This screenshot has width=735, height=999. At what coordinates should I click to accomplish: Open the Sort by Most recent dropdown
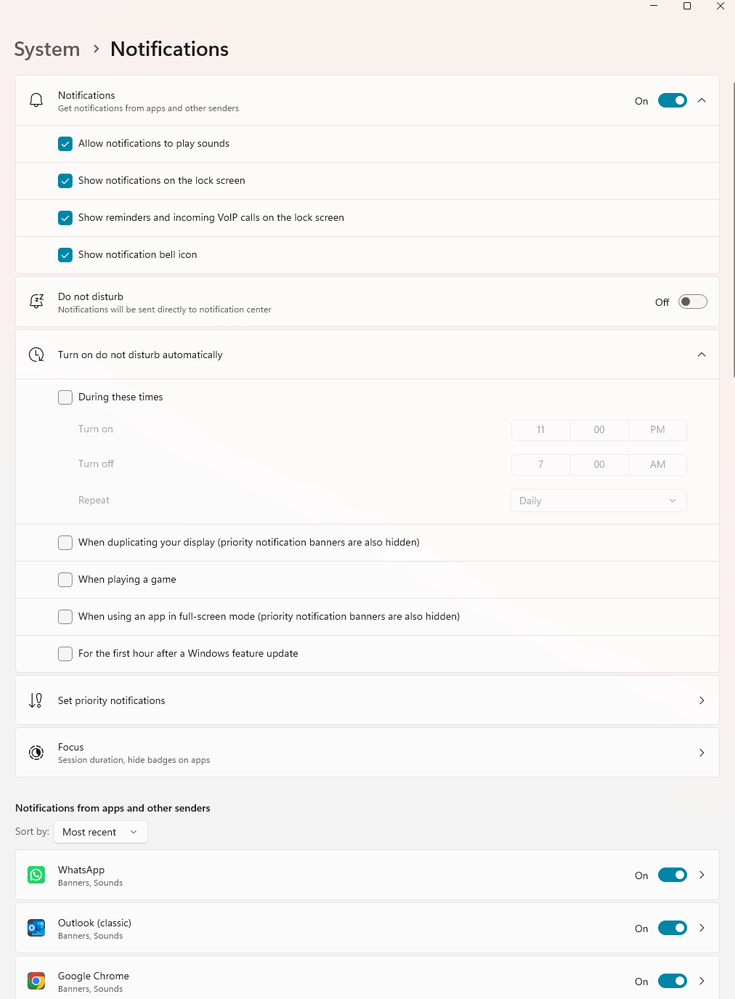tap(100, 832)
